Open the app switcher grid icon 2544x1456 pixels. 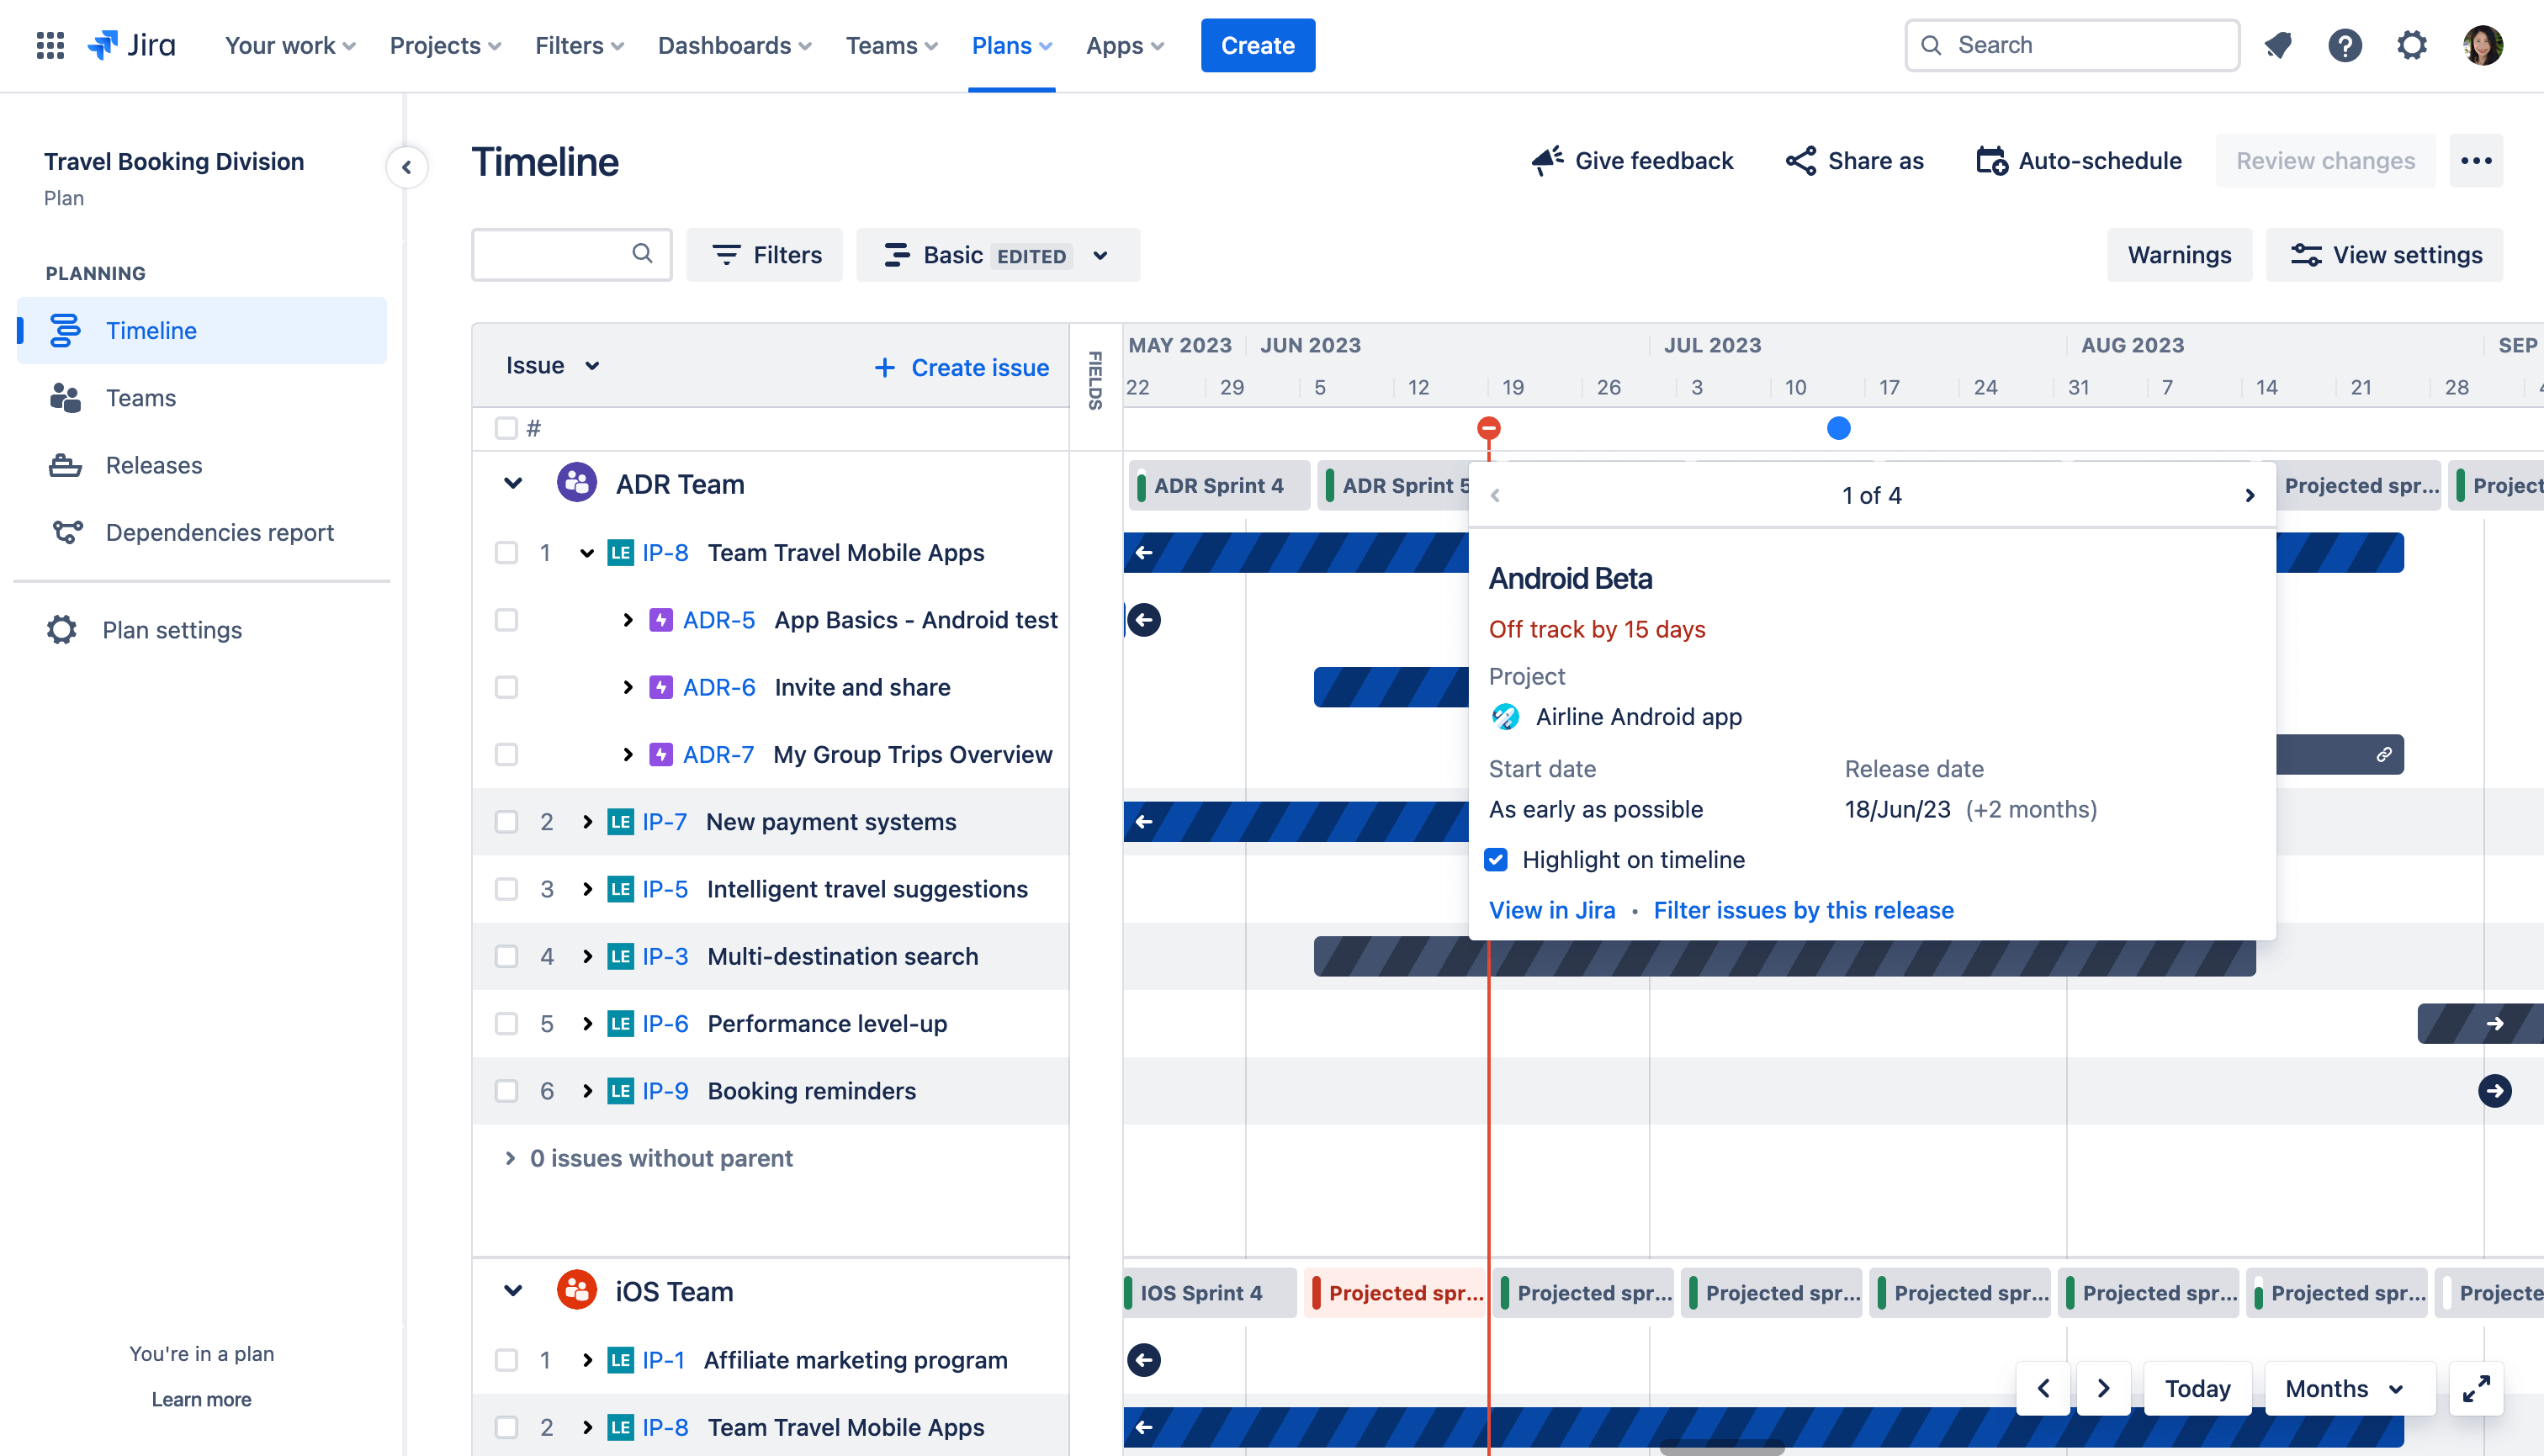[50, 45]
